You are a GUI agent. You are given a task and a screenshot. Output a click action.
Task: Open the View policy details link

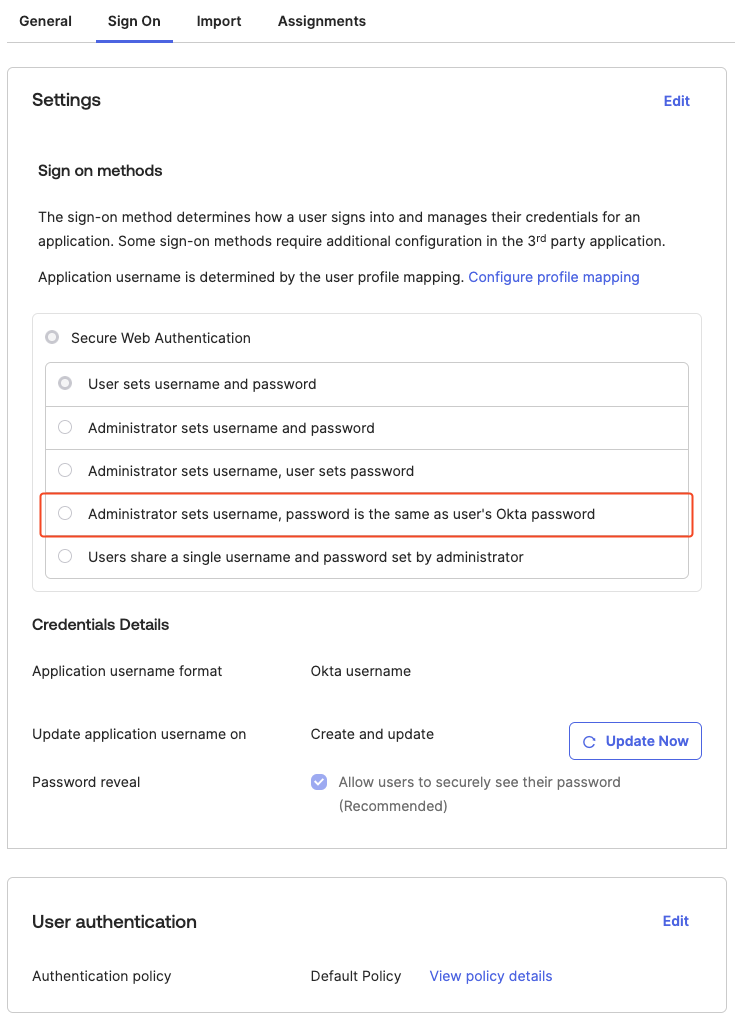pyautogui.click(x=490, y=976)
